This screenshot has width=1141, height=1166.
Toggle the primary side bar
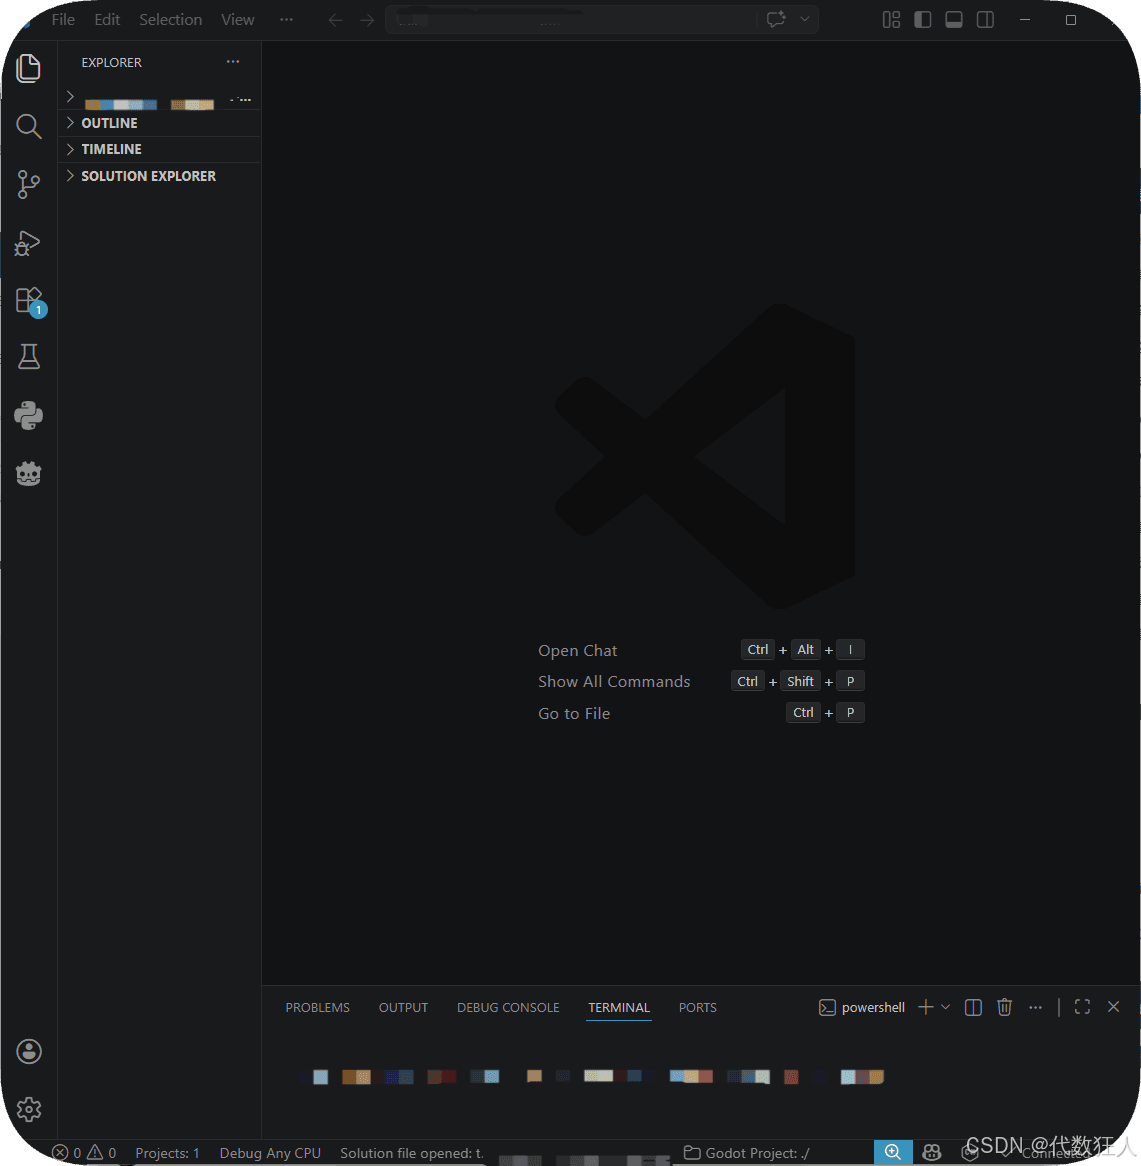click(x=922, y=20)
